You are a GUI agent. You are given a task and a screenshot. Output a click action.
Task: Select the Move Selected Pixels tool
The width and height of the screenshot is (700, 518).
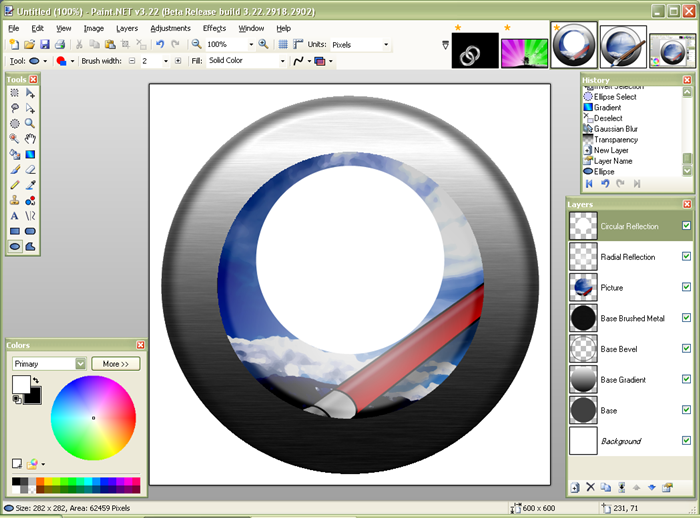tap(30, 93)
